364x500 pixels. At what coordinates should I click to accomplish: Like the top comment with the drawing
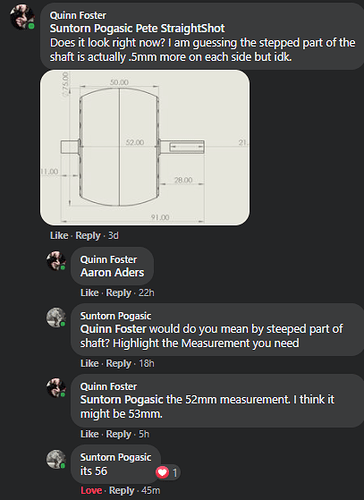click(x=59, y=236)
